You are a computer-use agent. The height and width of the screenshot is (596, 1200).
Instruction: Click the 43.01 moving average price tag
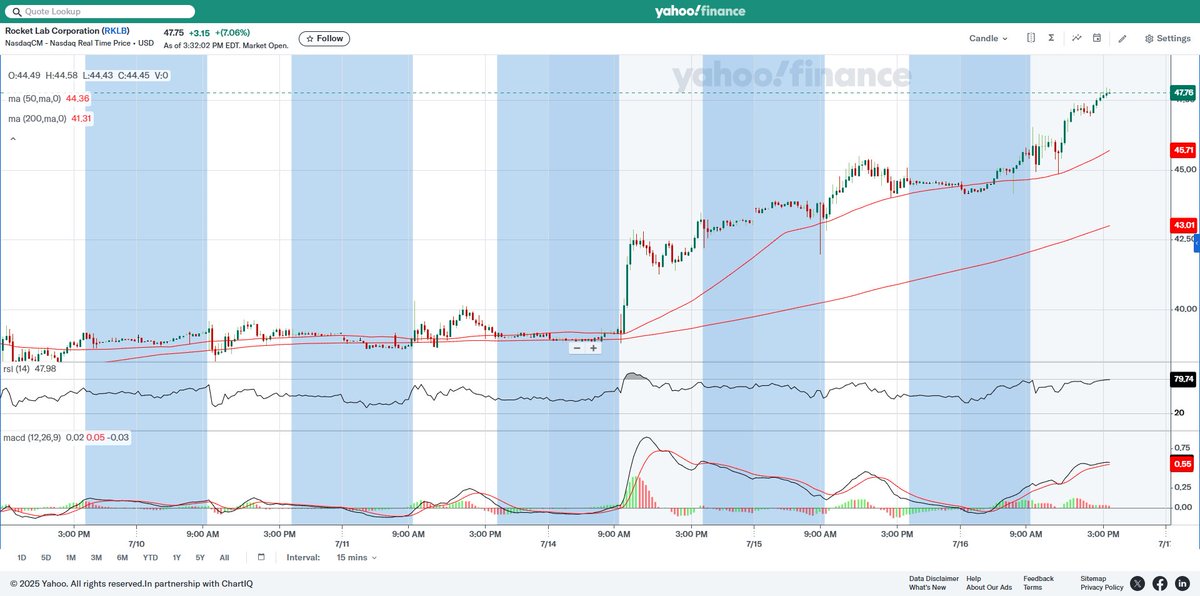(1184, 226)
